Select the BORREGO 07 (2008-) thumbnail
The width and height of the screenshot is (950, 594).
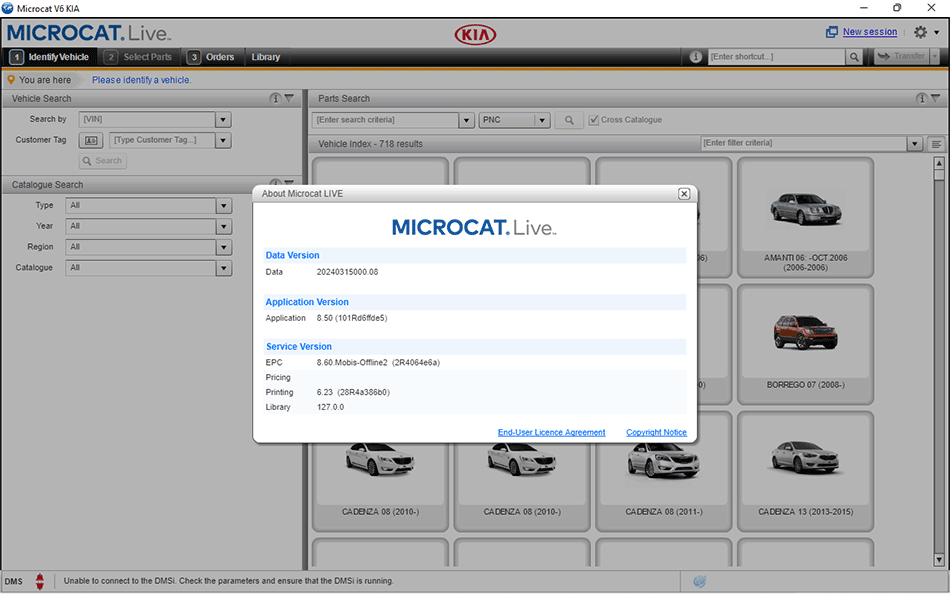(805, 344)
